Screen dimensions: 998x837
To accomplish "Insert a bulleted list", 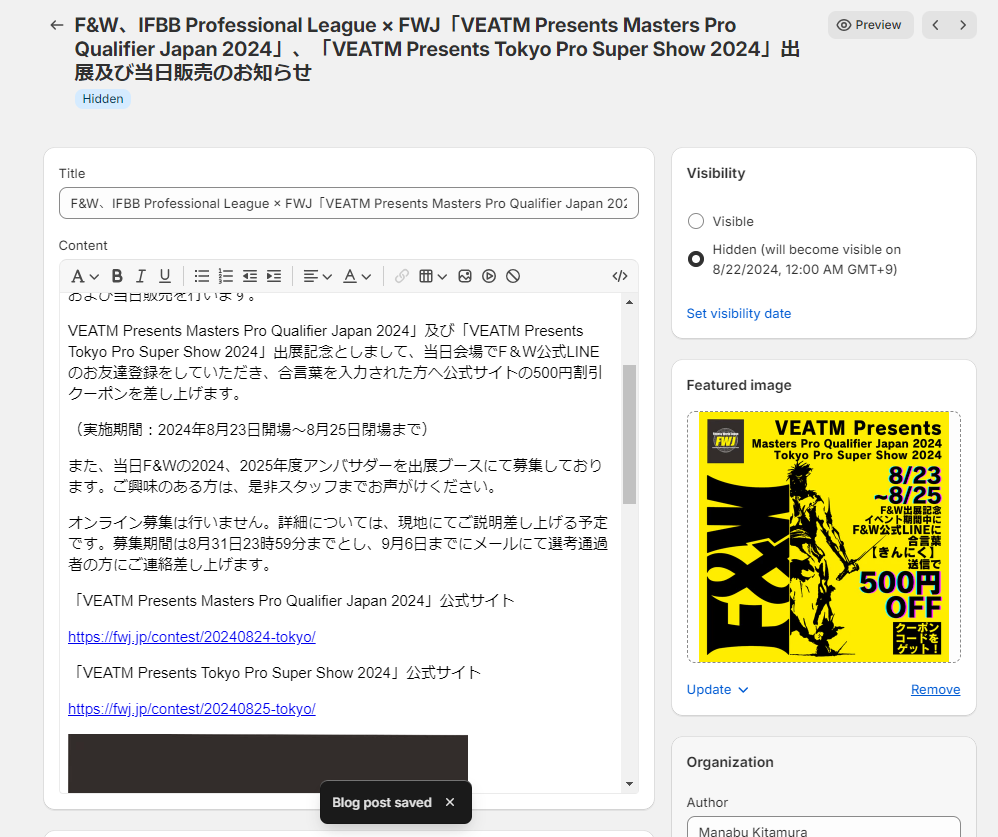I will (202, 276).
